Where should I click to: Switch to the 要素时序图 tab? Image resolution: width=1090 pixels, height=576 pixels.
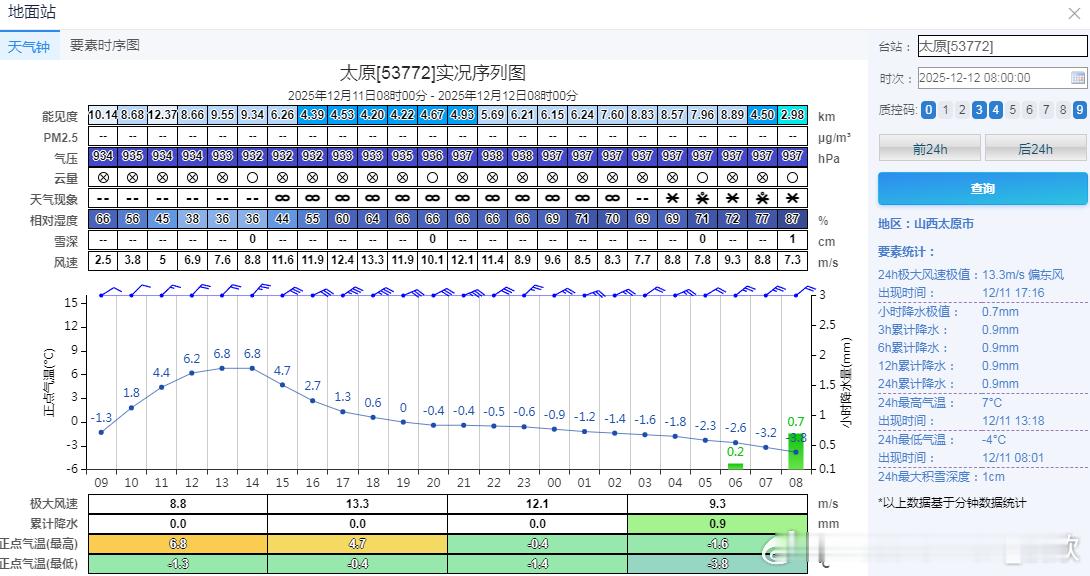(105, 45)
